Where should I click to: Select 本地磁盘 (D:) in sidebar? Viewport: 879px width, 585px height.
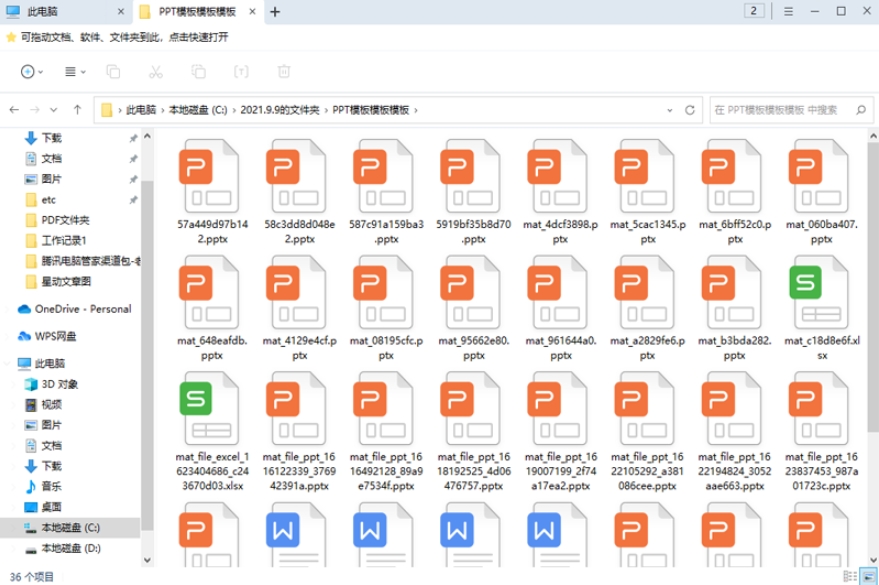point(71,548)
